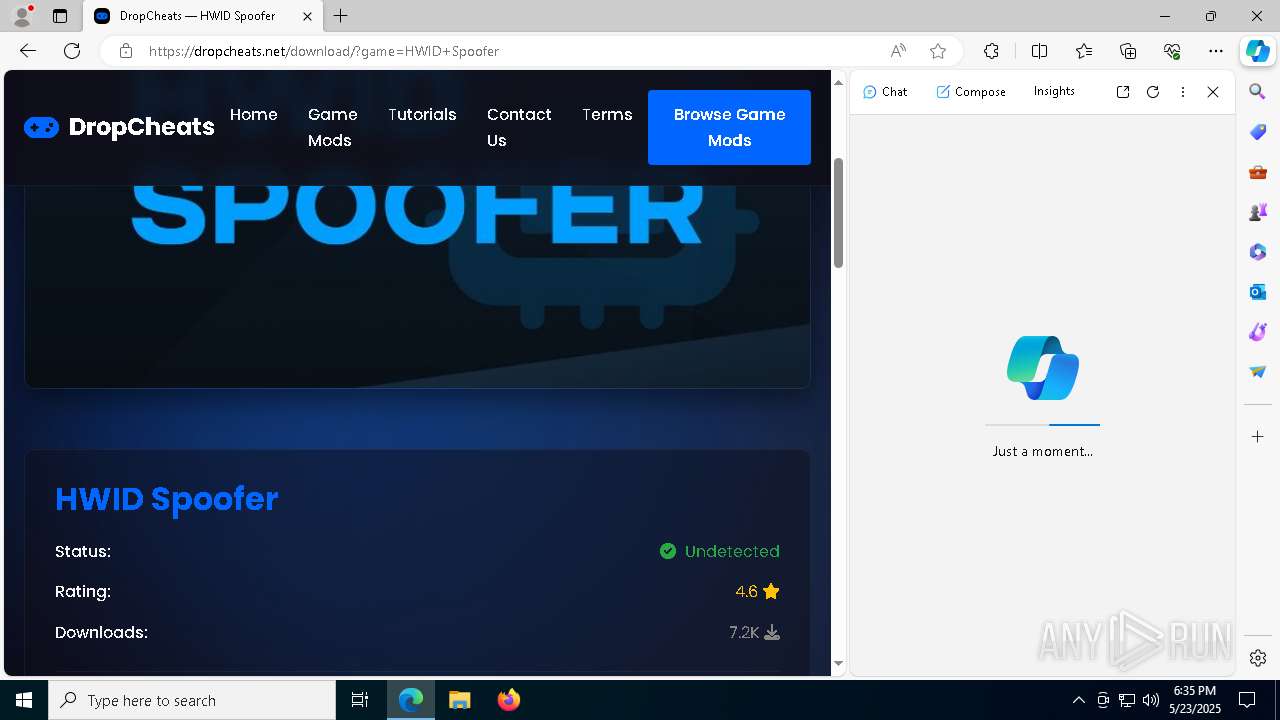Open Split screen icon

click(x=1039, y=51)
